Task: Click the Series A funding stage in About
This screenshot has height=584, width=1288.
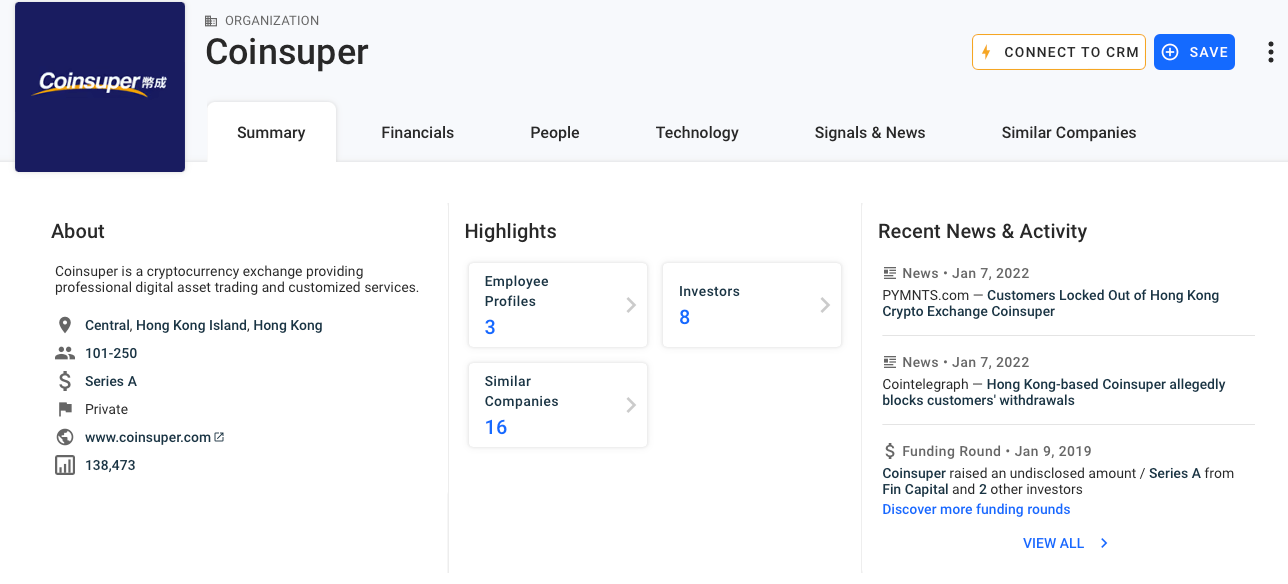Action: click(111, 381)
